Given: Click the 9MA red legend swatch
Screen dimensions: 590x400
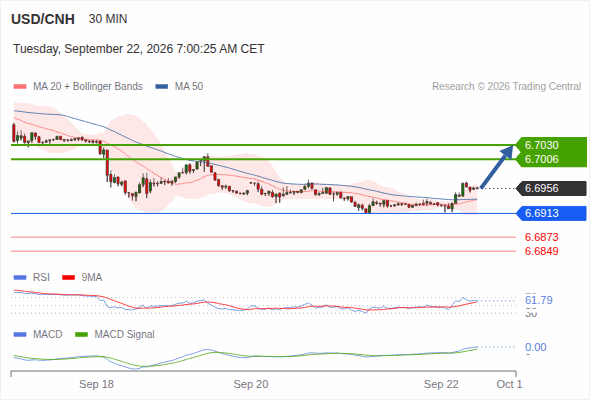Looking at the screenshot, I should tap(68, 278).
